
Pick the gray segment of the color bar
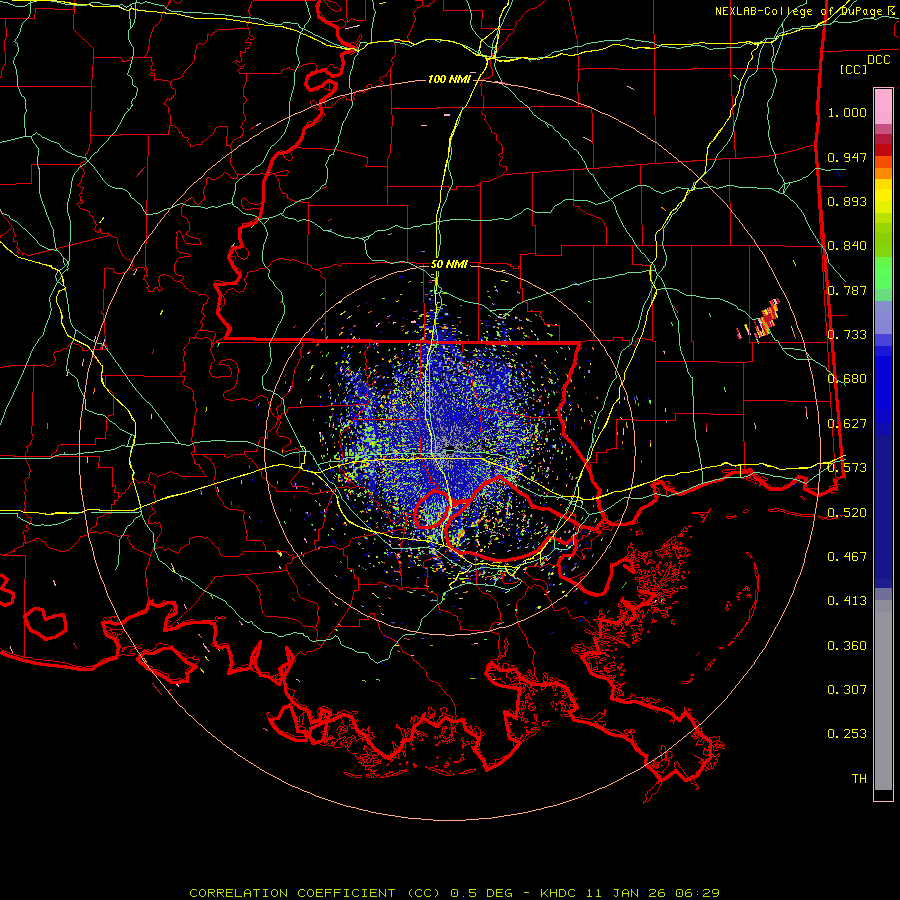(x=883, y=695)
